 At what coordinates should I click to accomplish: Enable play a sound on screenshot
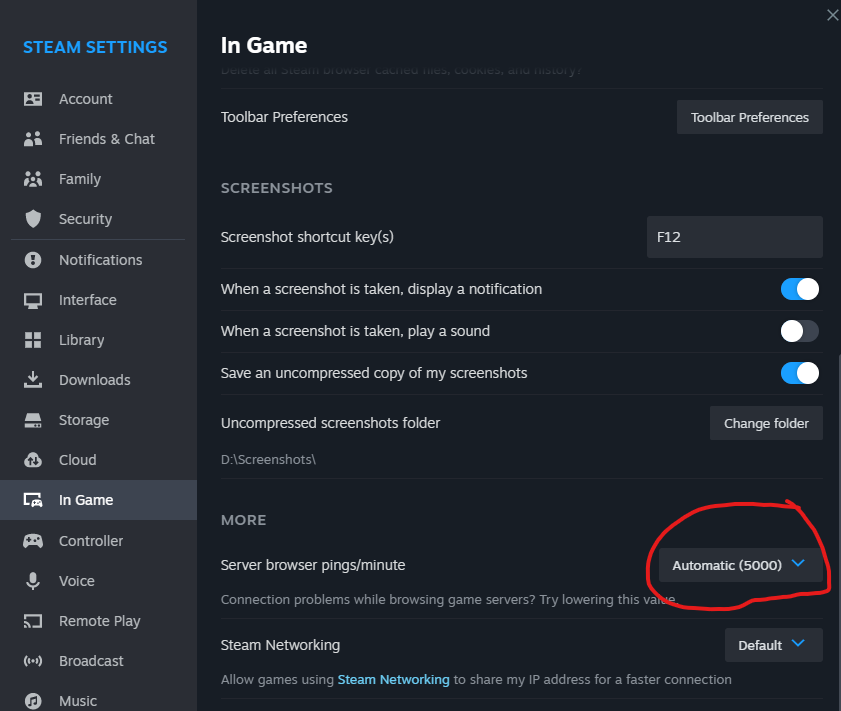[800, 331]
